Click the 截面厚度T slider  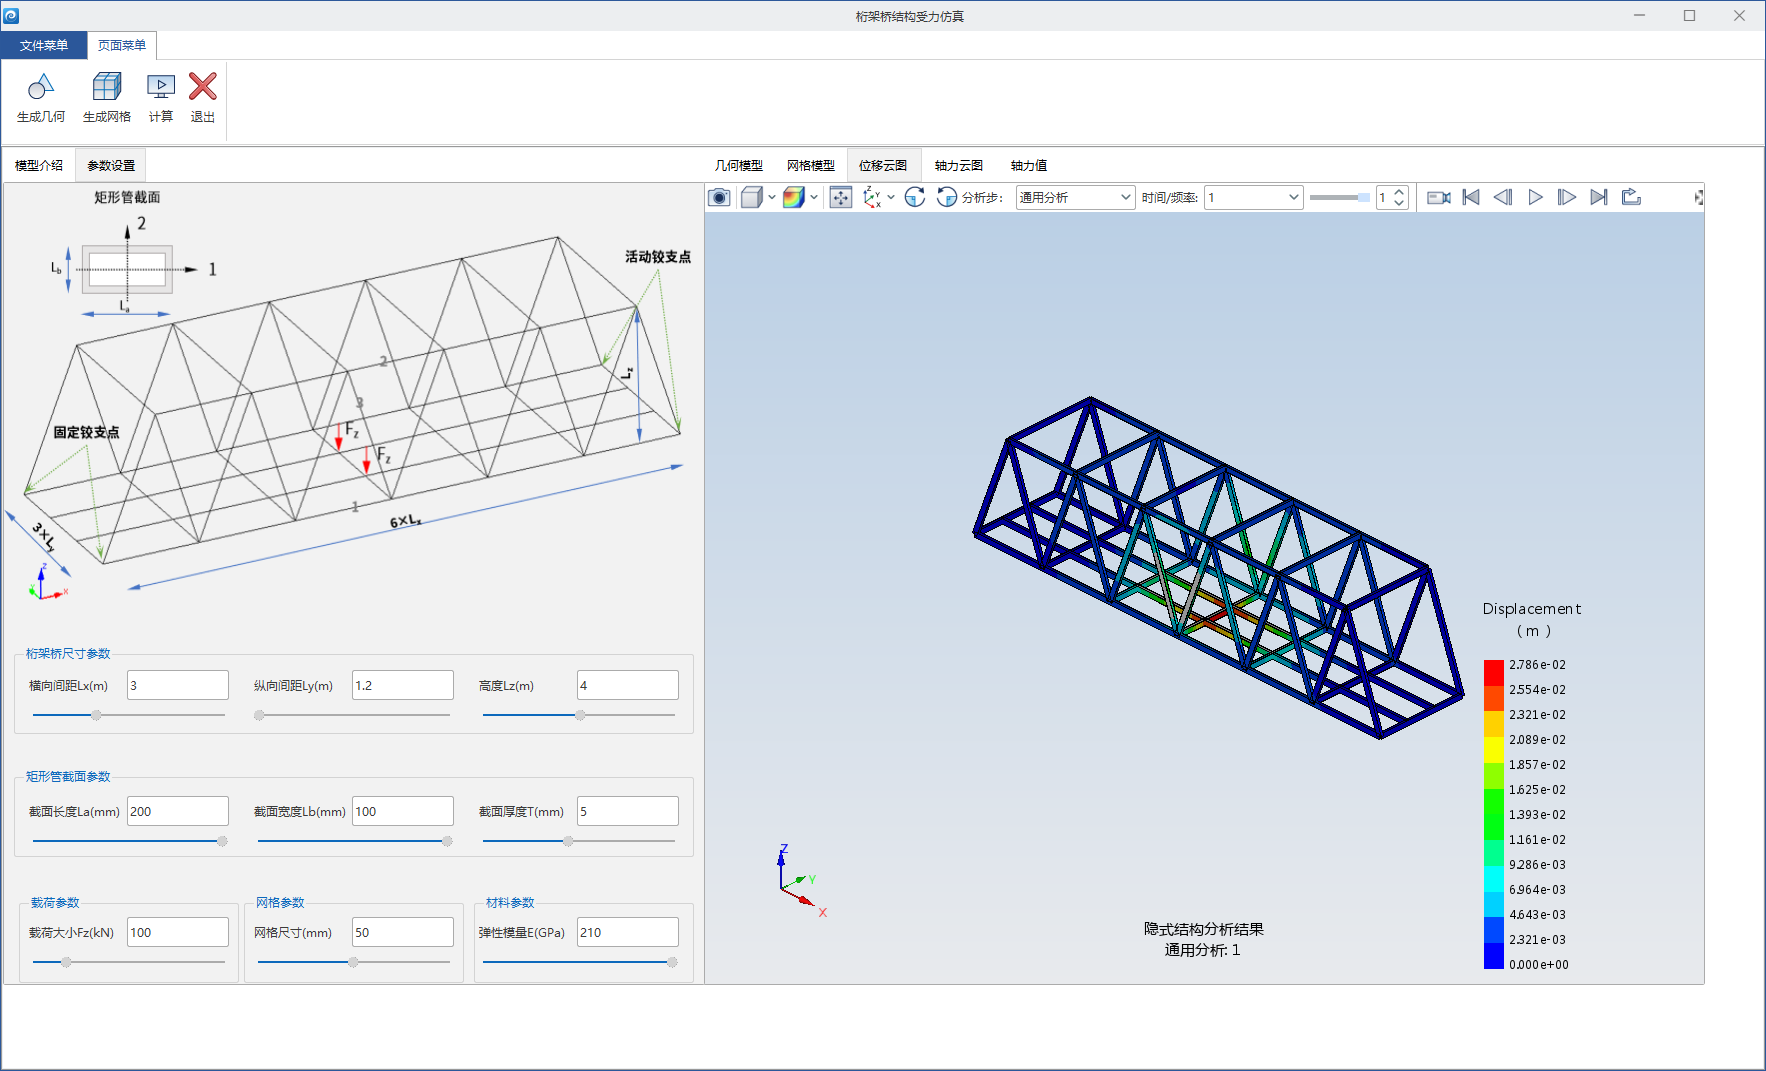point(579,841)
